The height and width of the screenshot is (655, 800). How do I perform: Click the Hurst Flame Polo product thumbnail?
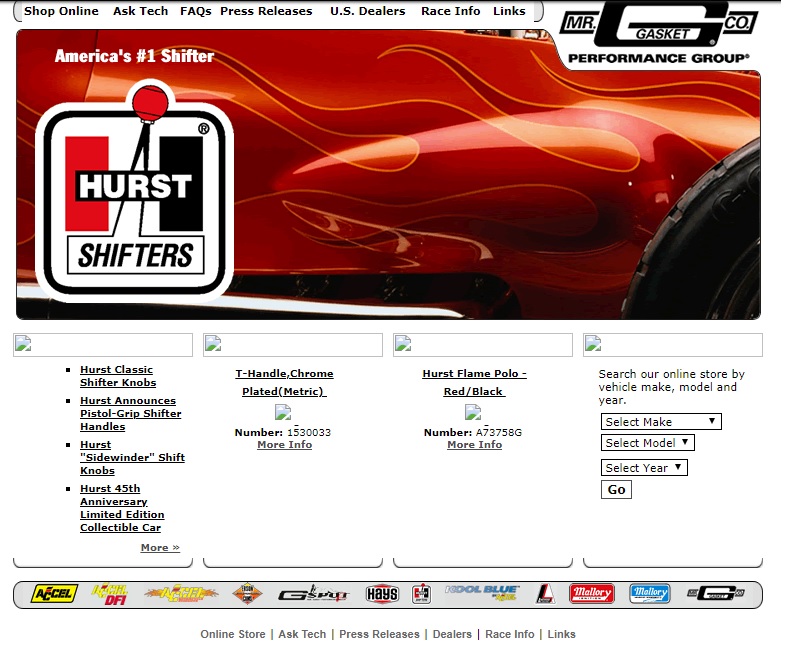473,412
